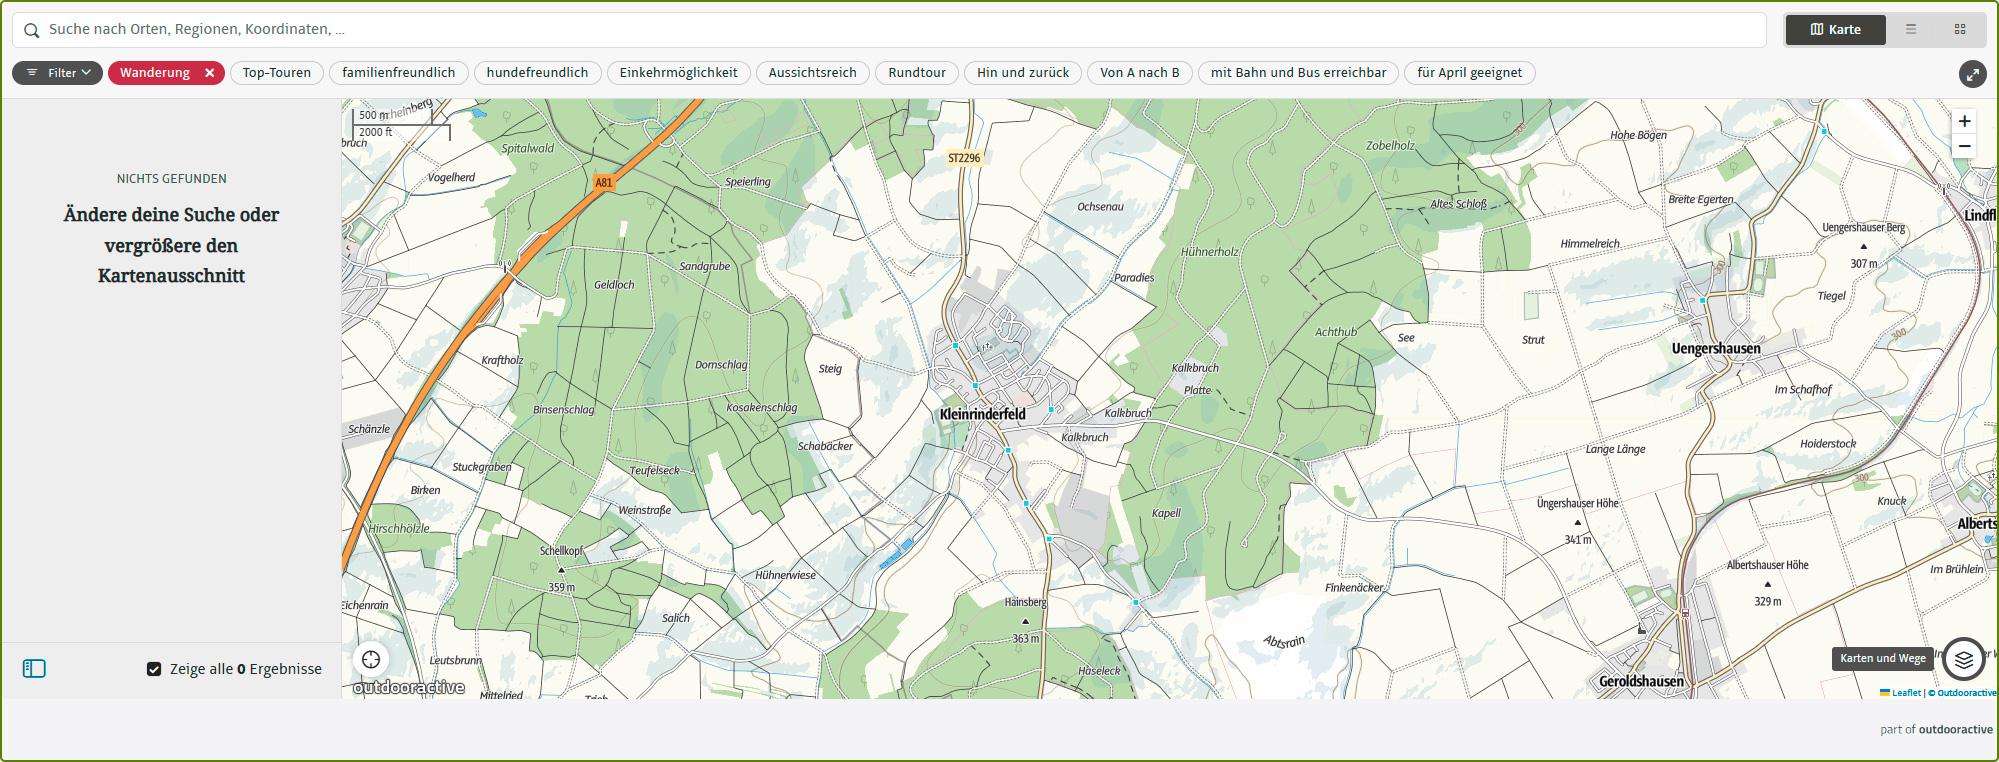Select the Karte view tab
1999x762 pixels.
1835,30
